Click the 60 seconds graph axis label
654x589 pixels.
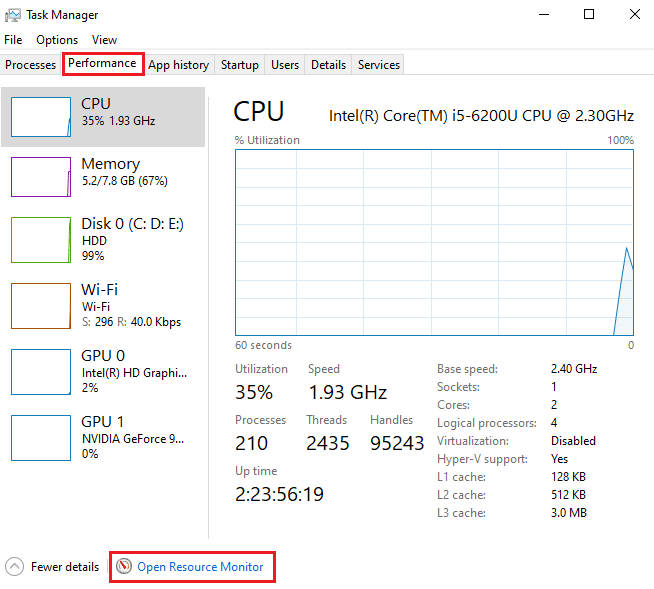click(263, 345)
